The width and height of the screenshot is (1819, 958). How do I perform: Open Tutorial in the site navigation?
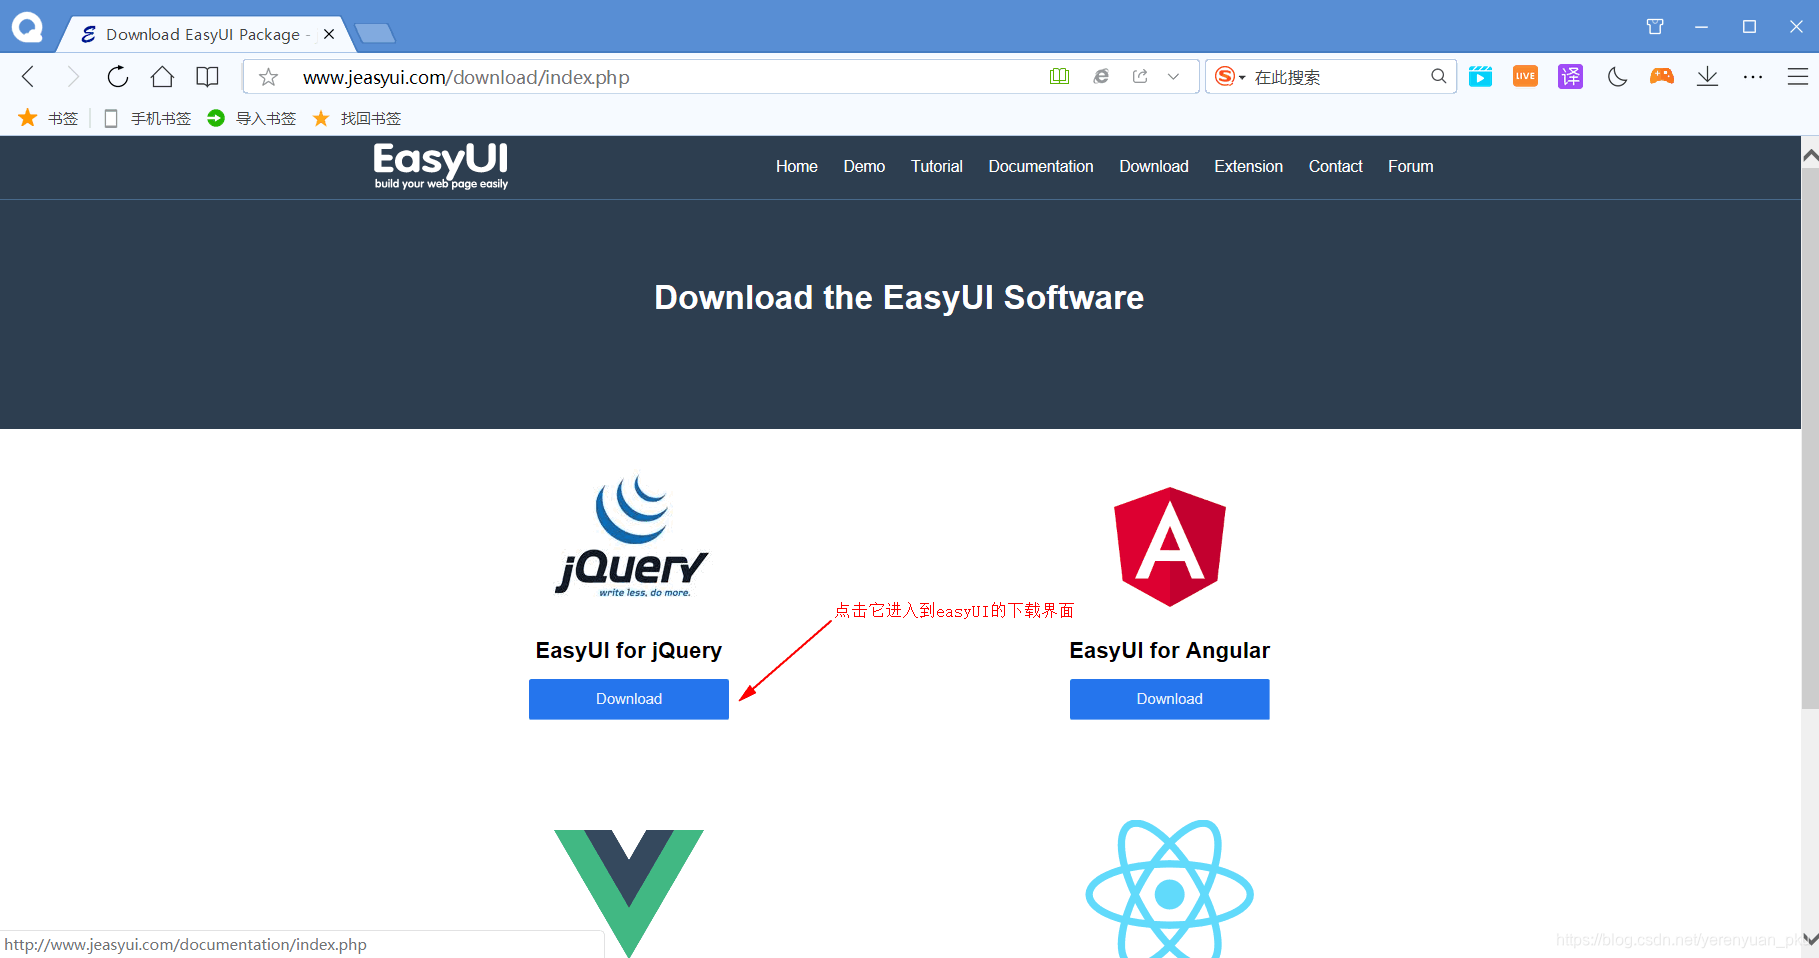[937, 166]
